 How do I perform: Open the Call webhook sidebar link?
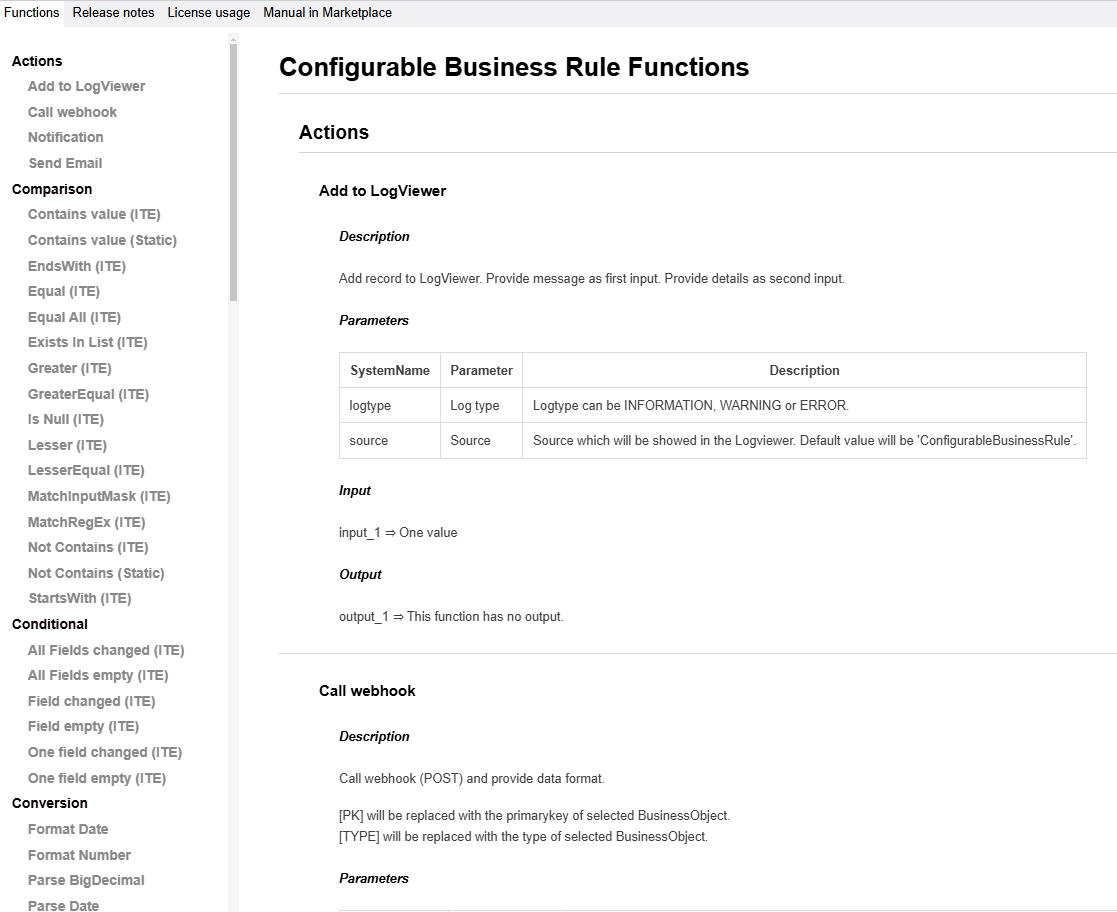click(72, 112)
